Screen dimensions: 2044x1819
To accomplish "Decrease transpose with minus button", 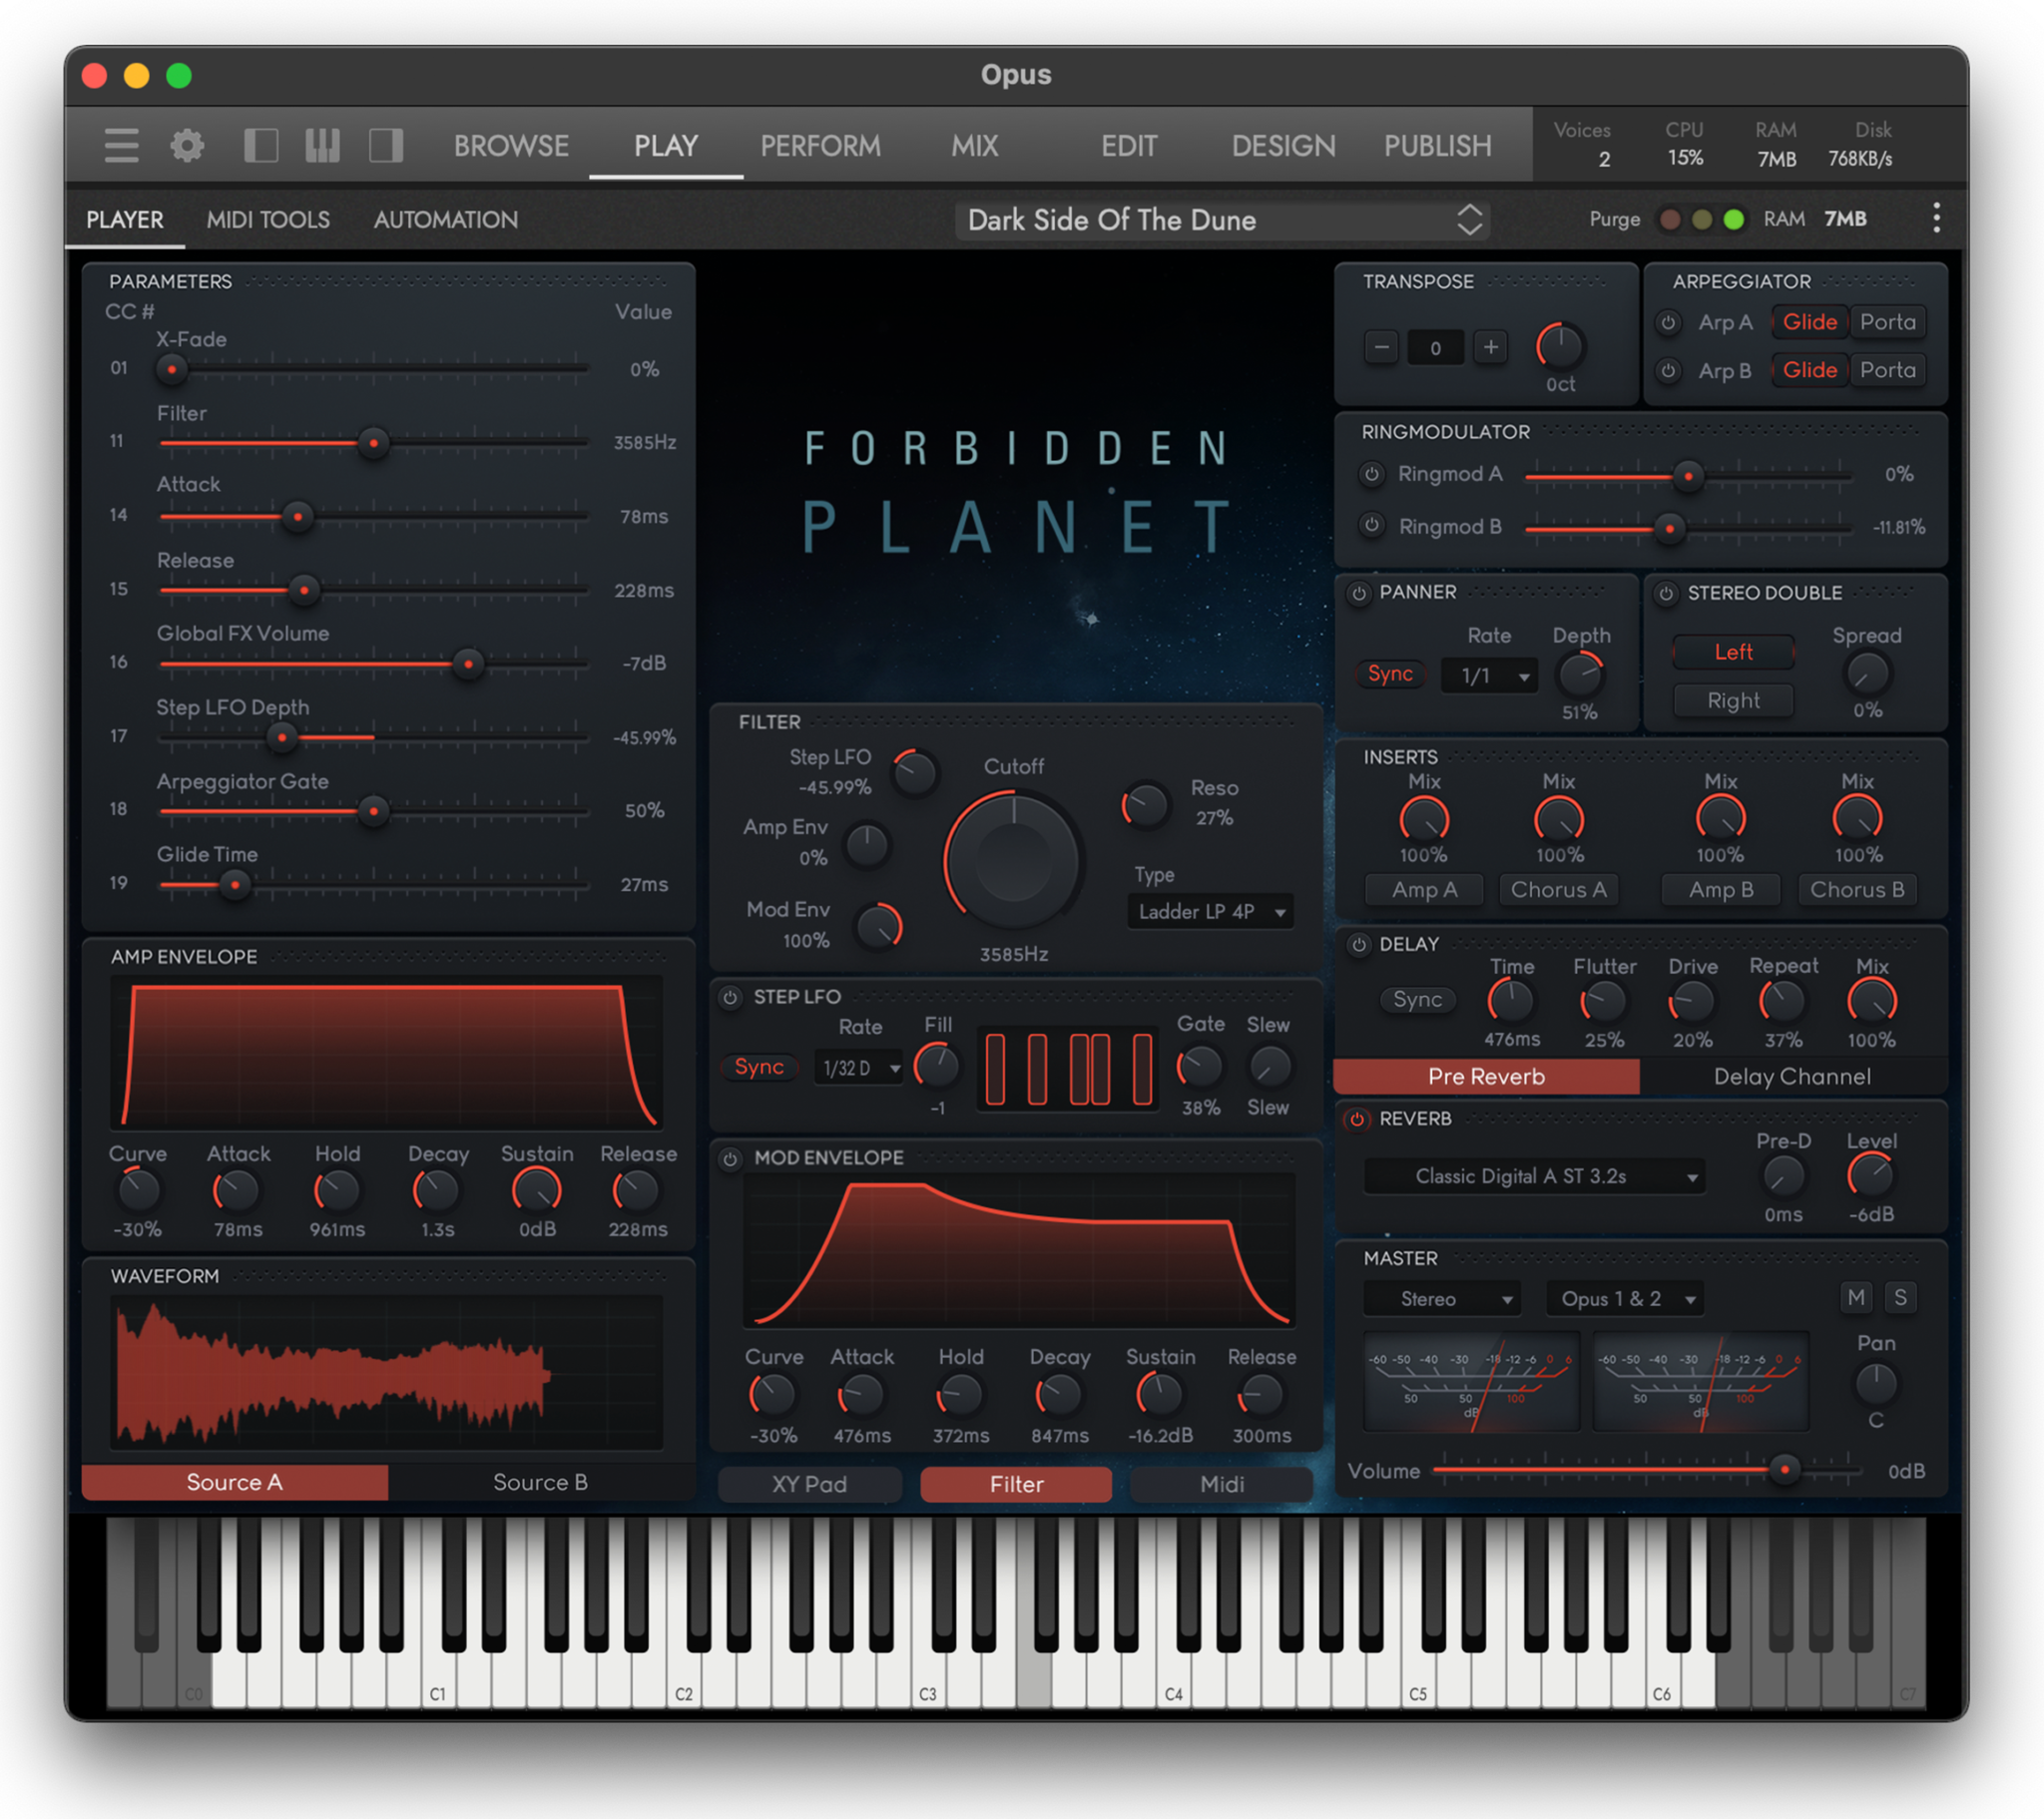I will pos(1381,348).
